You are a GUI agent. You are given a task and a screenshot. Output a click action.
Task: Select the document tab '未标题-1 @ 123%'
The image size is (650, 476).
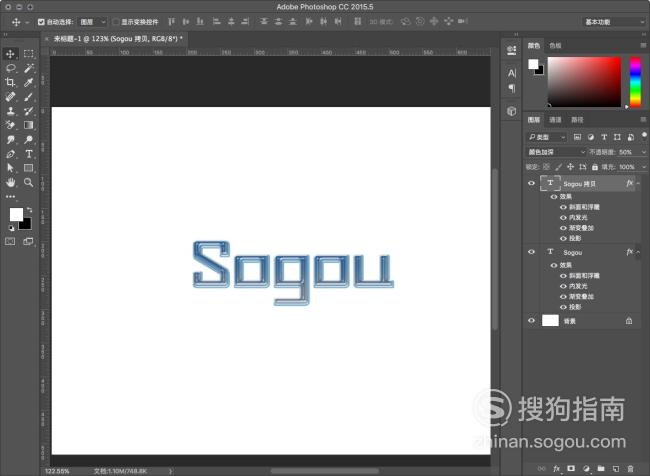pos(118,39)
